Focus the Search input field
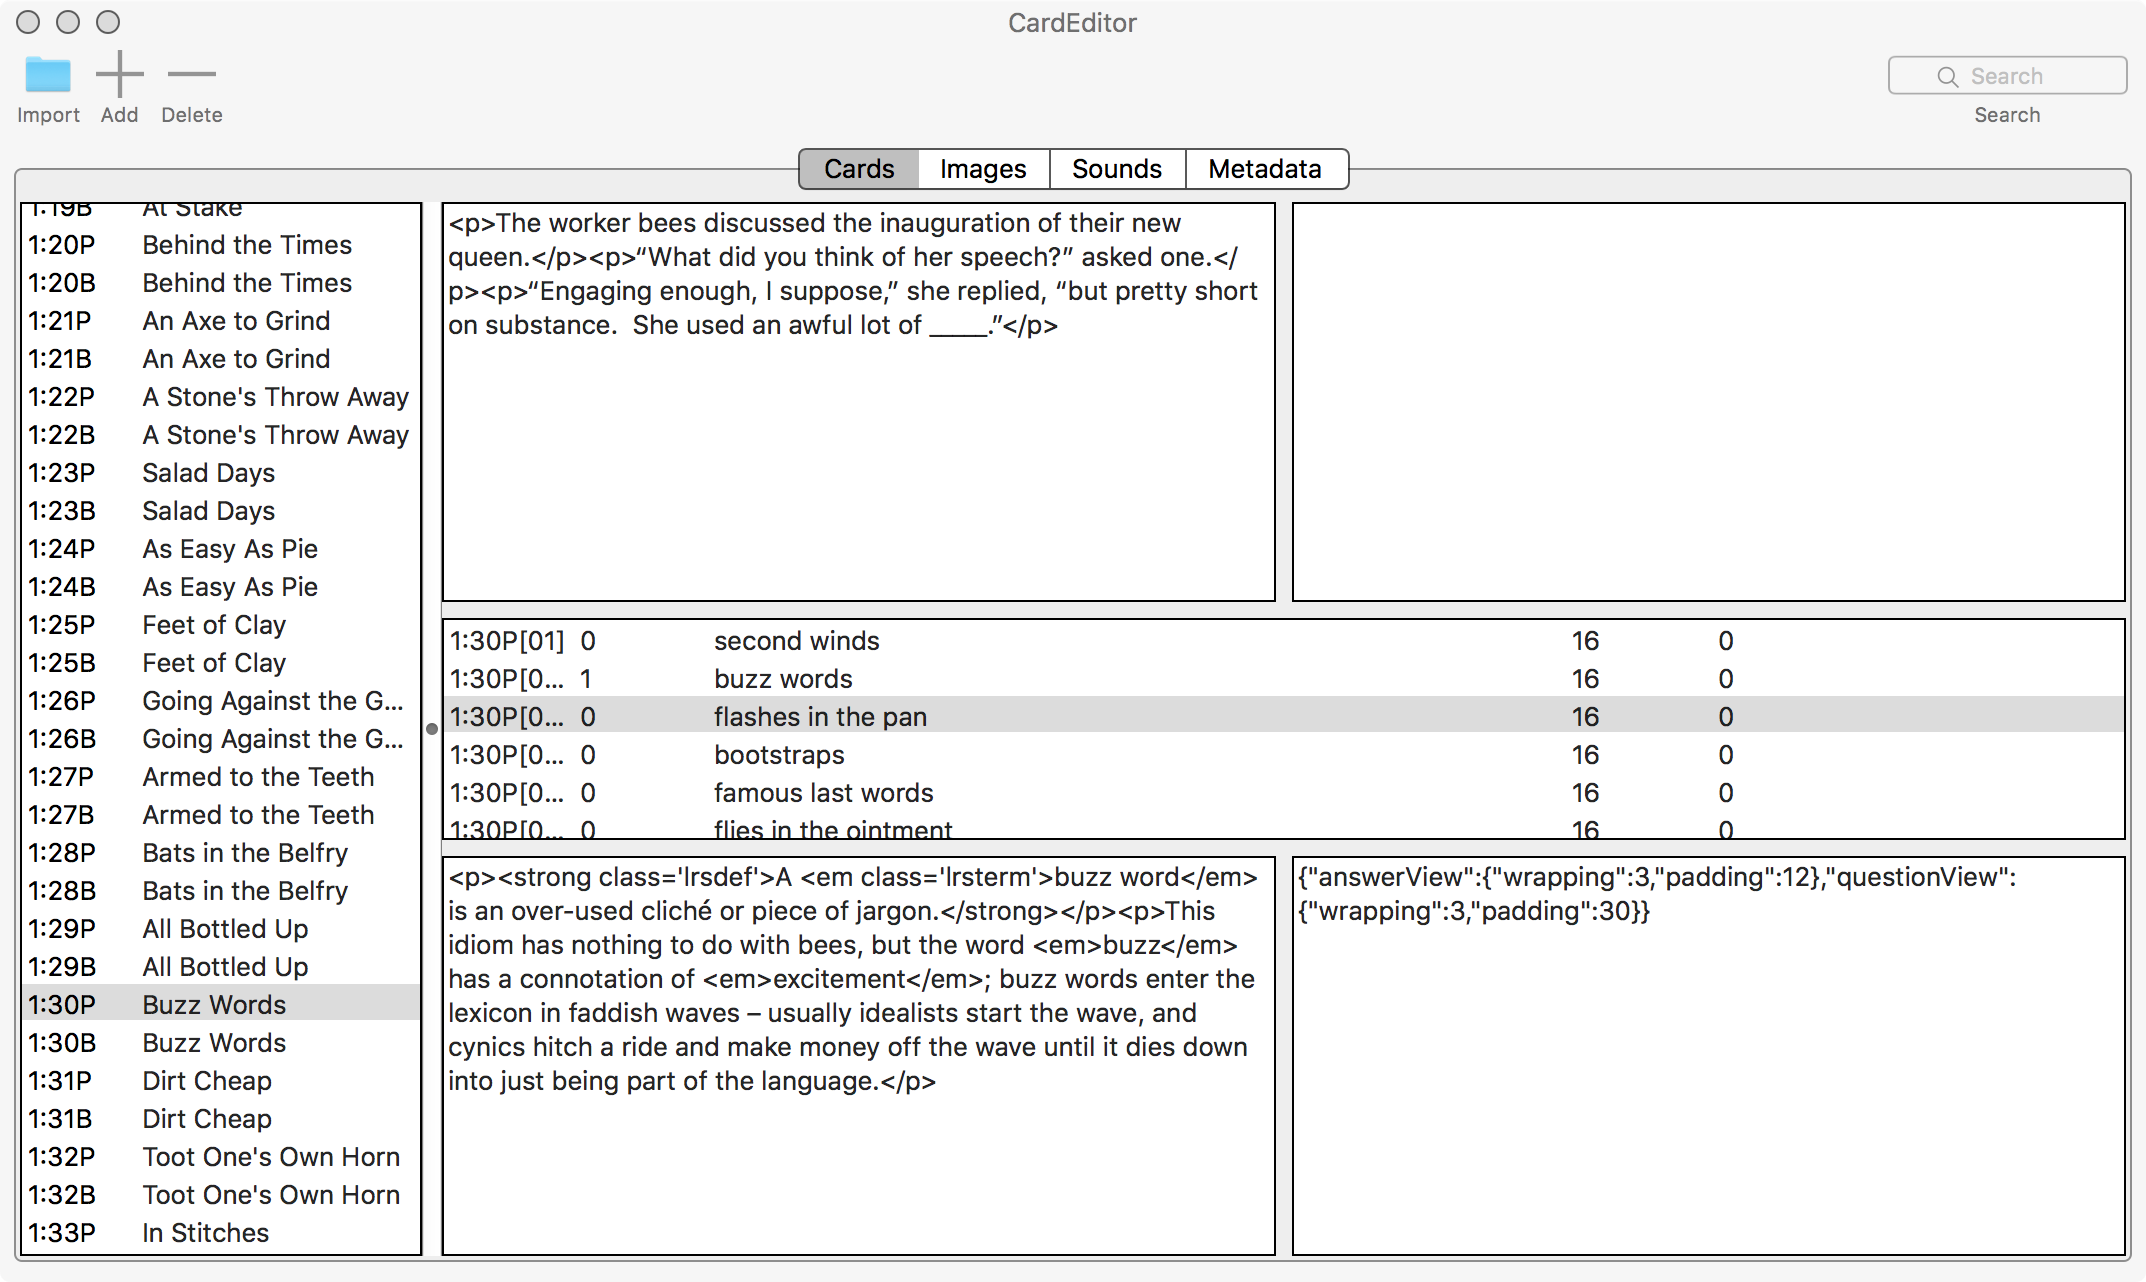 click(2007, 76)
